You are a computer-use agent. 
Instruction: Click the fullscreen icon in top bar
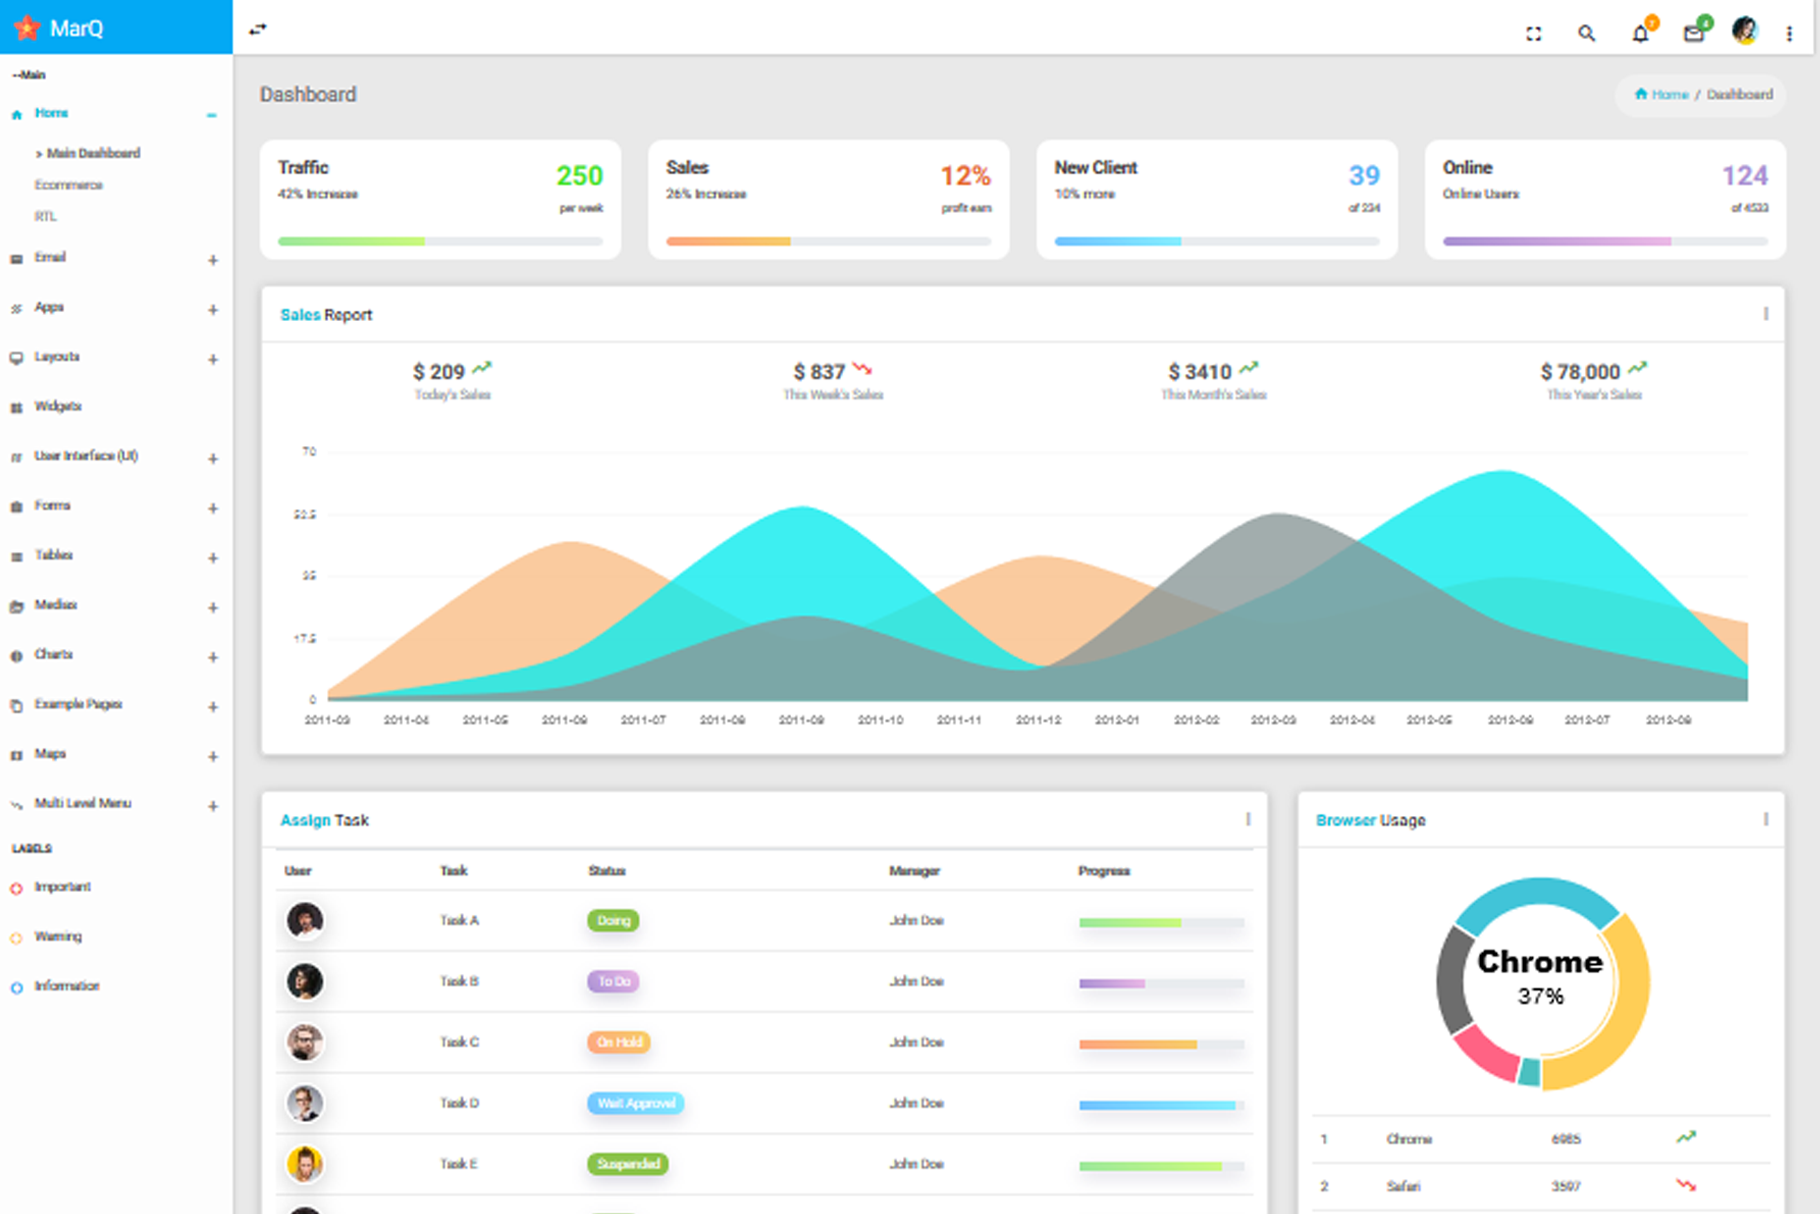click(1533, 34)
